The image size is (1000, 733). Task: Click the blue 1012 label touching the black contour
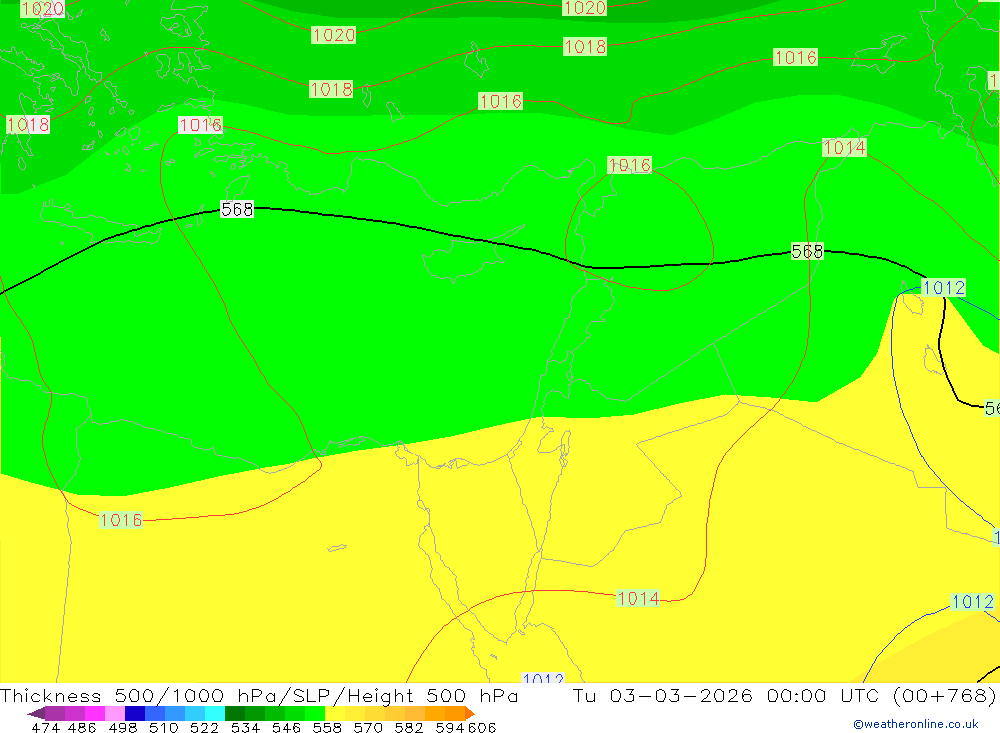coord(944,288)
